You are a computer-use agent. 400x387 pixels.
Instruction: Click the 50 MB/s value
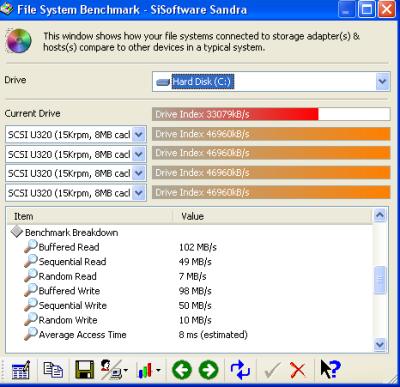[195, 306]
